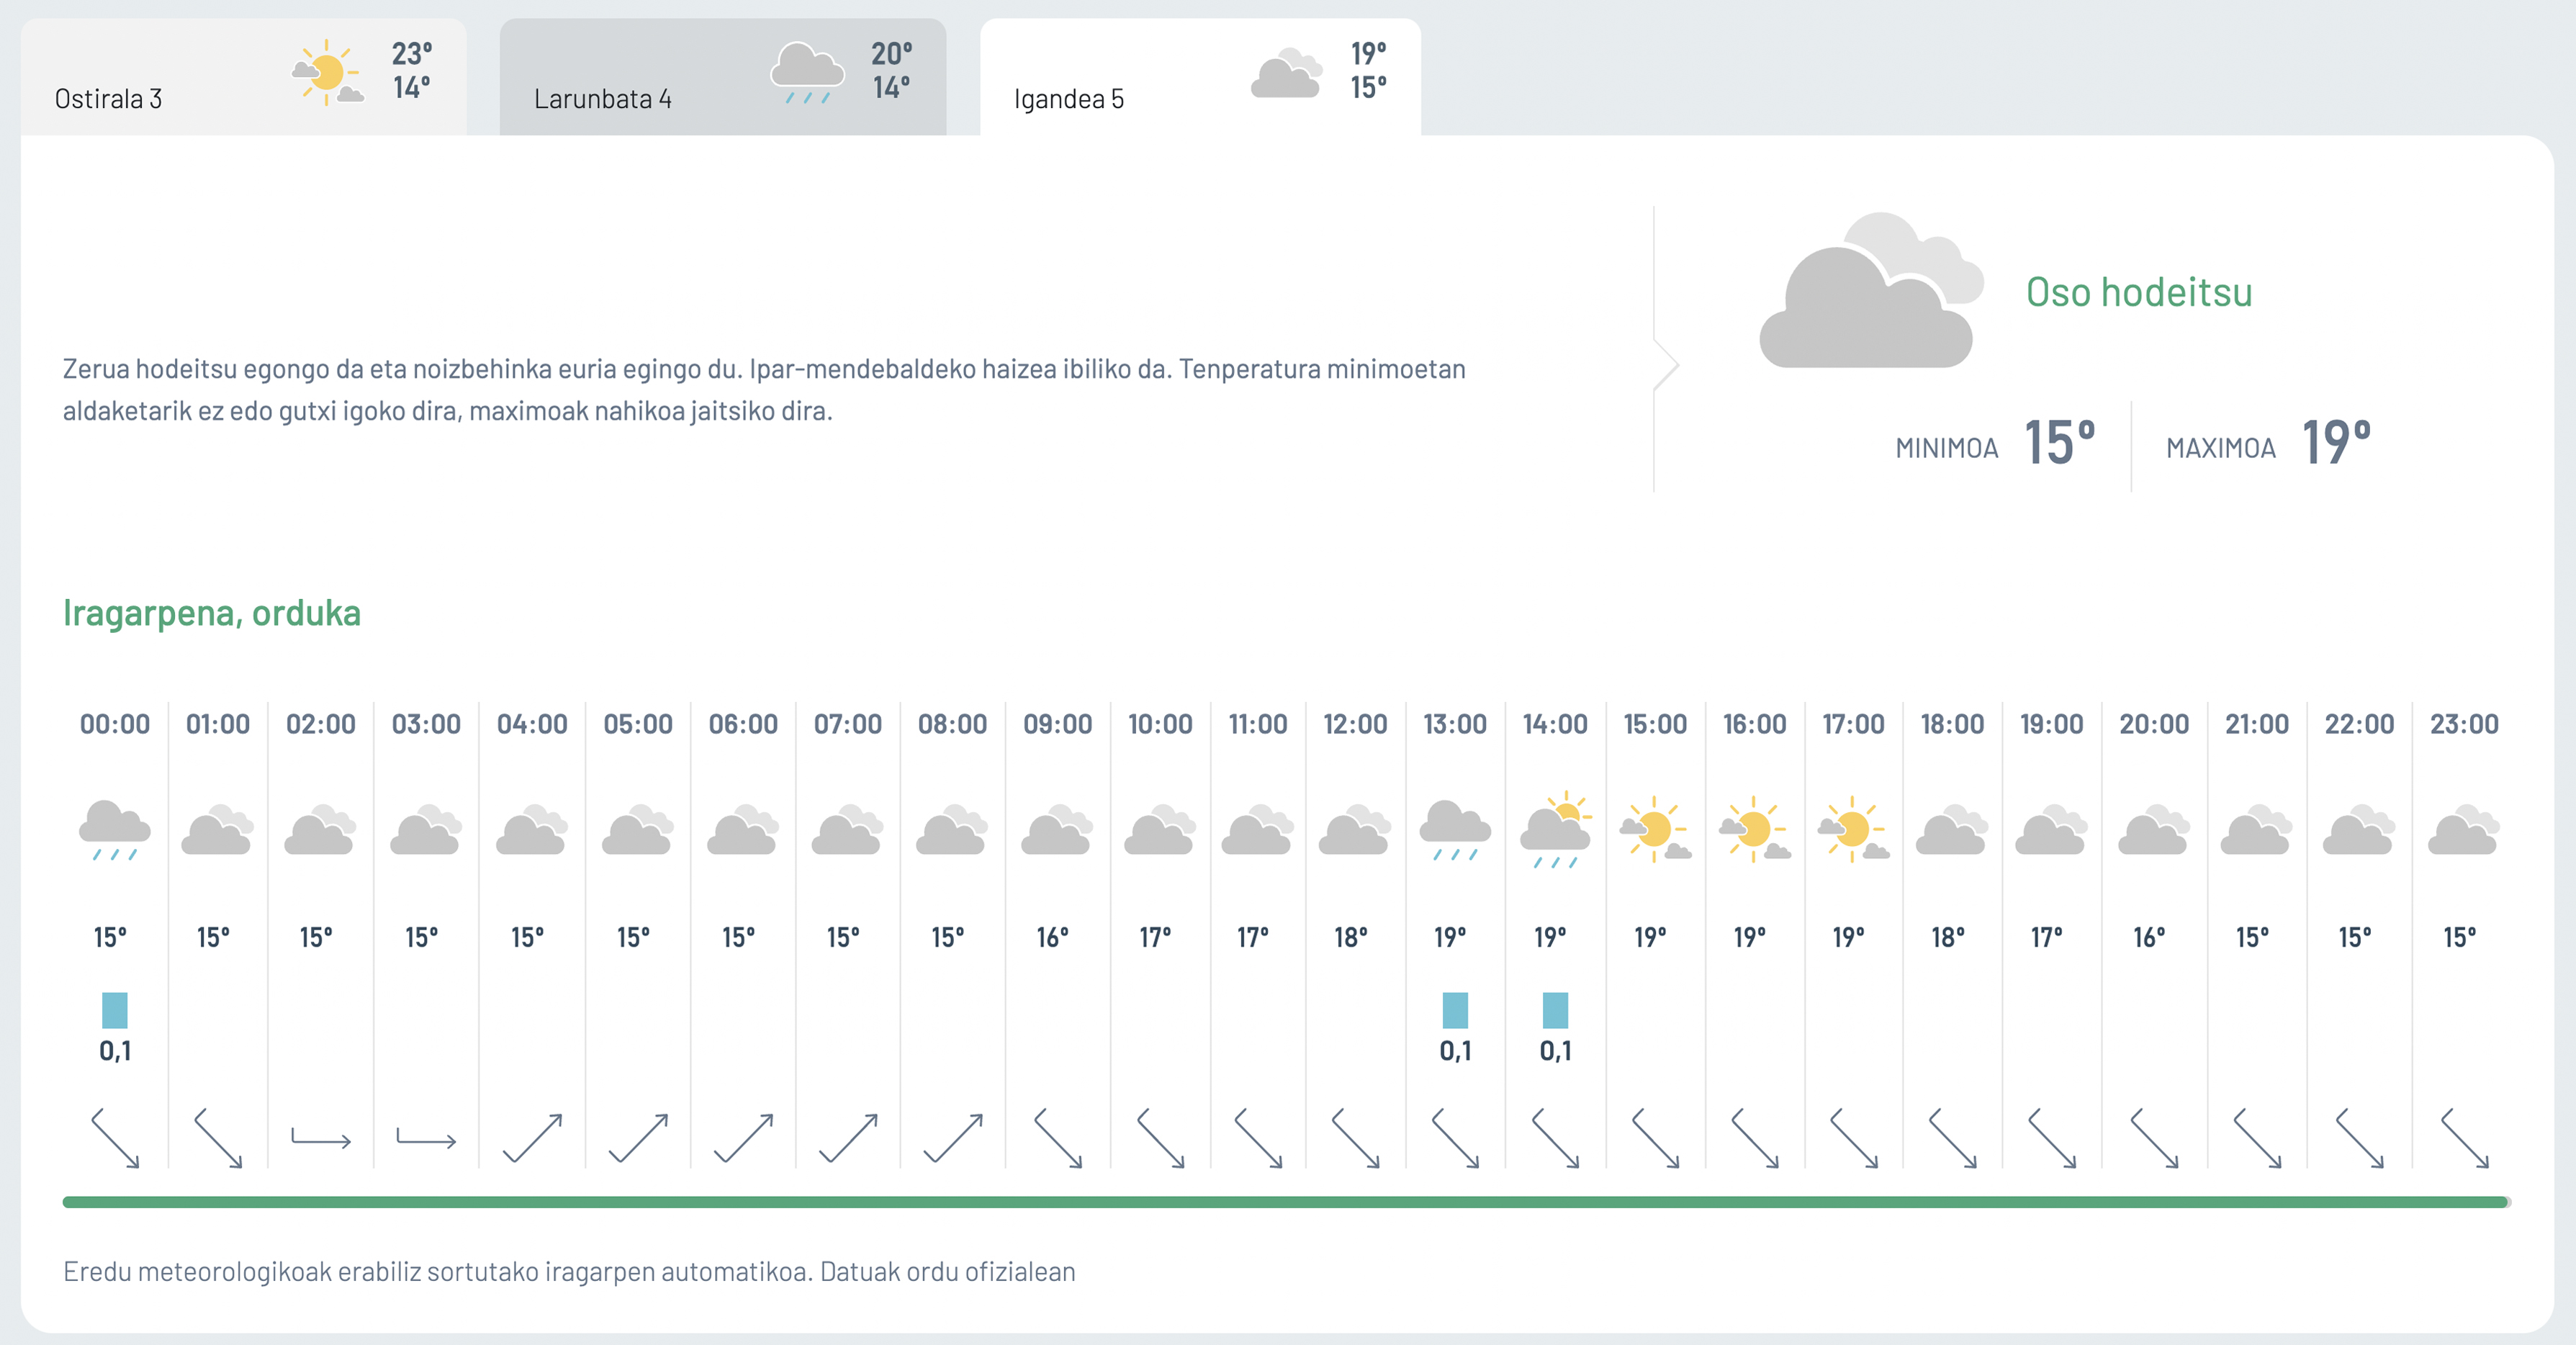Click the sunny icon under 17:00
The image size is (2576, 1345).
click(x=1853, y=829)
